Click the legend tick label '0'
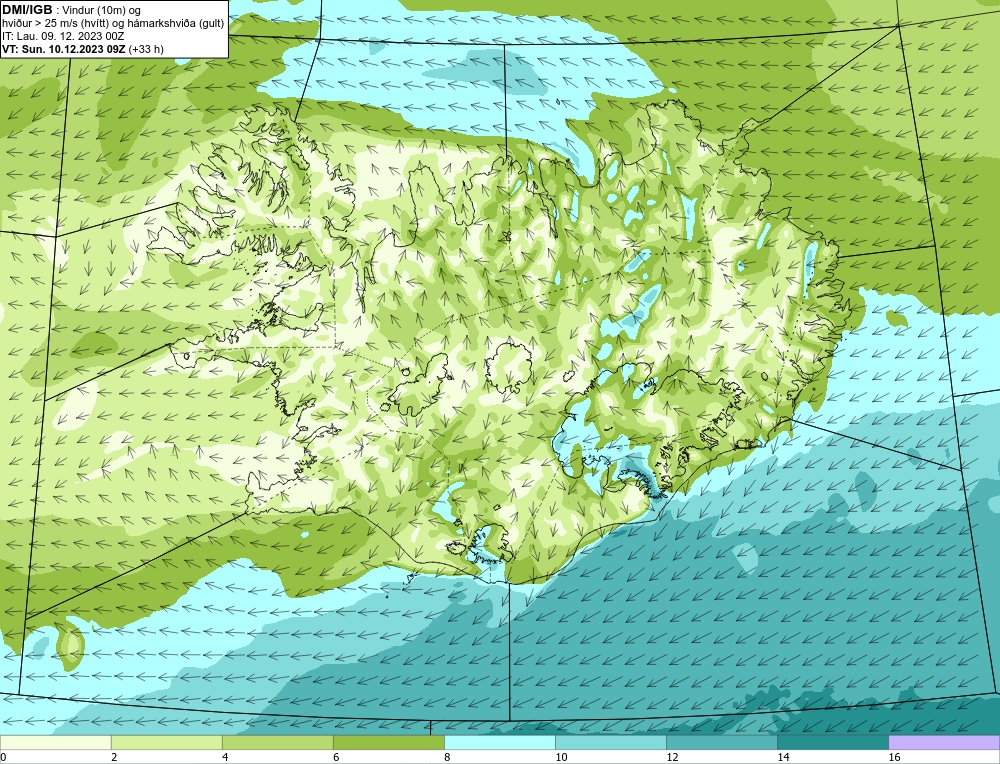 [x=3, y=757]
